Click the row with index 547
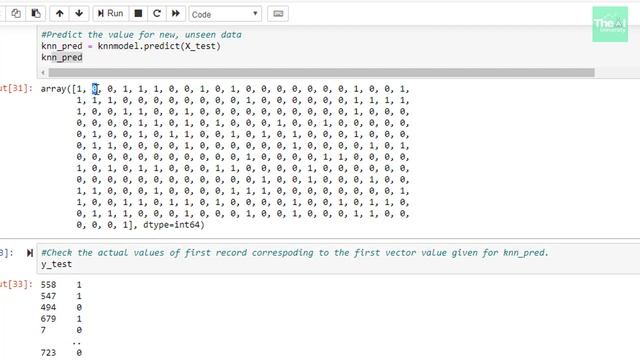The width and height of the screenshot is (640, 360). tap(61, 296)
